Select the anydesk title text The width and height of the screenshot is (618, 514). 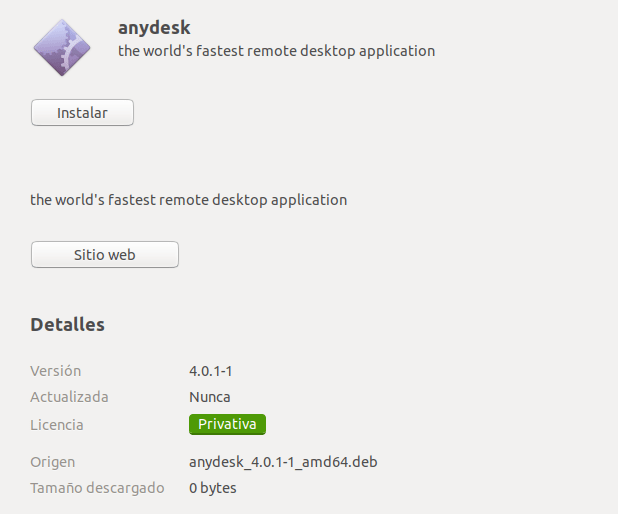(154, 27)
